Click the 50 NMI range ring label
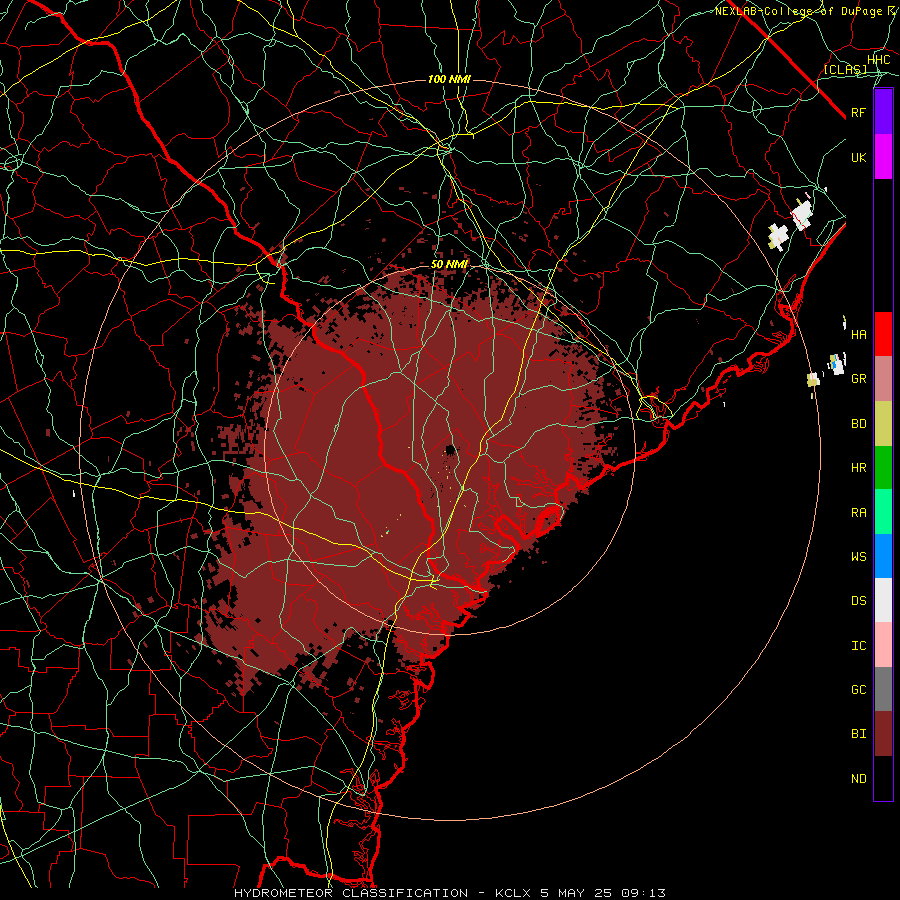 (449, 264)
